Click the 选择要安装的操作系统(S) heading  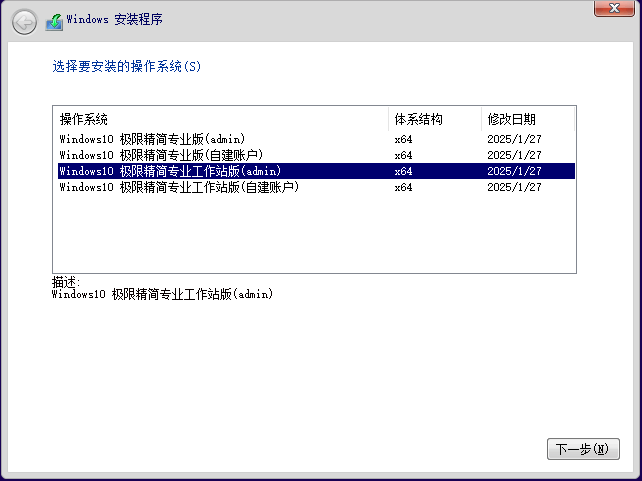(x=127, y=66)
